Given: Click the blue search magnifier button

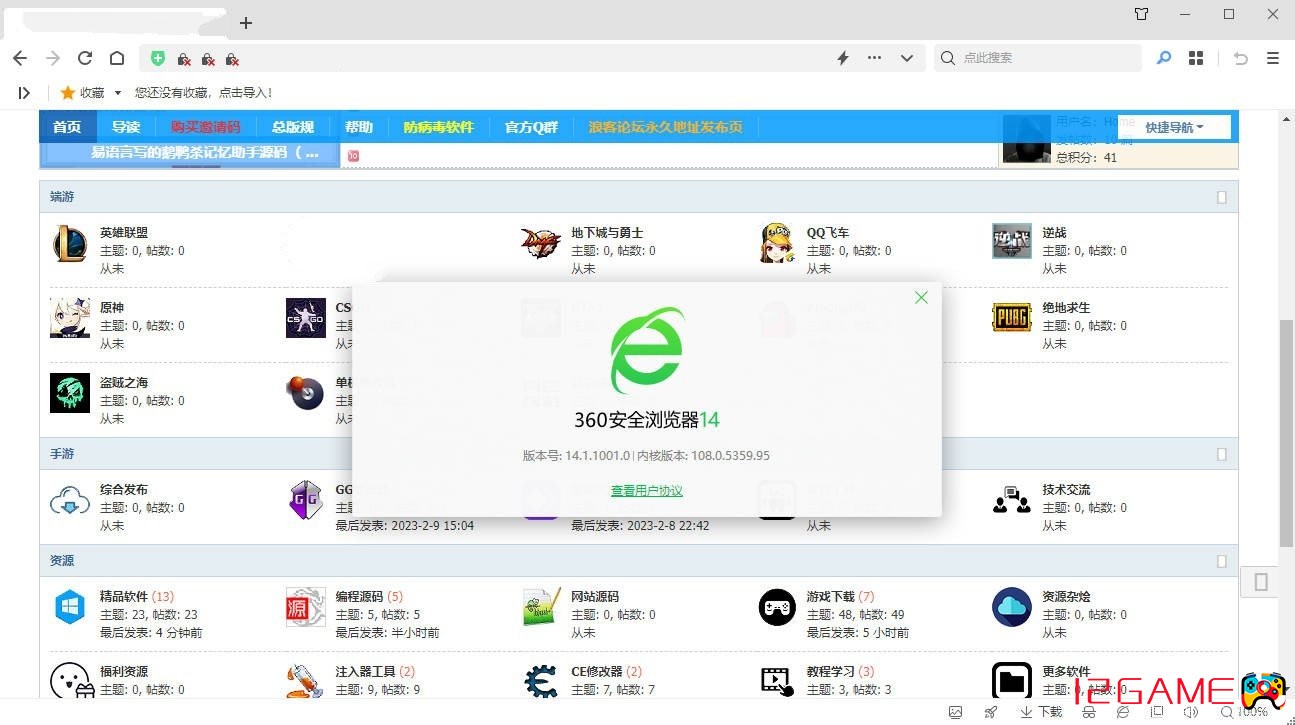Looking at the screenshot, I should click(x=1164, y=58).
